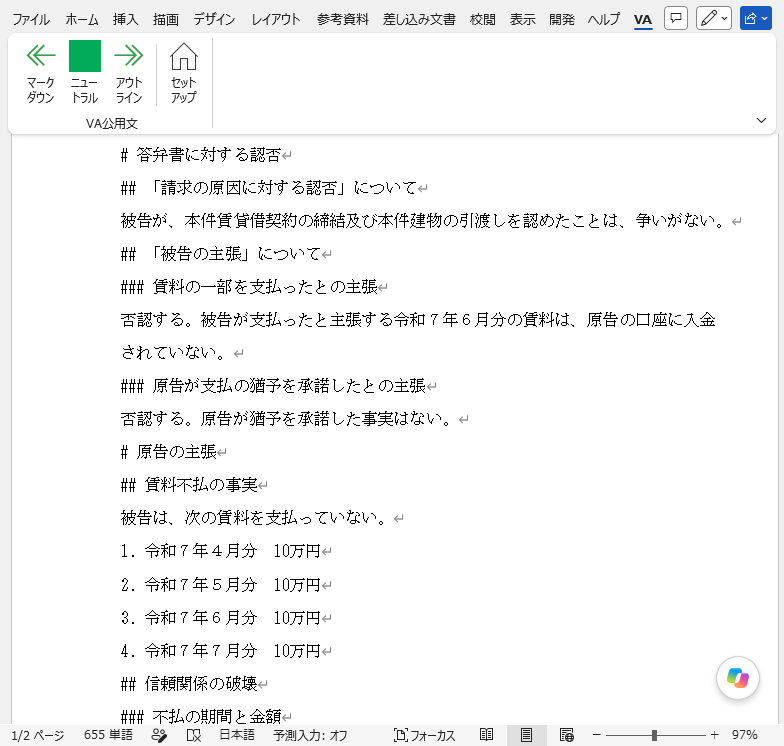Click the アウトライン right-arrow icon
Image resolution: width=784 pixels, height=746 pixels.
(128, 56)
